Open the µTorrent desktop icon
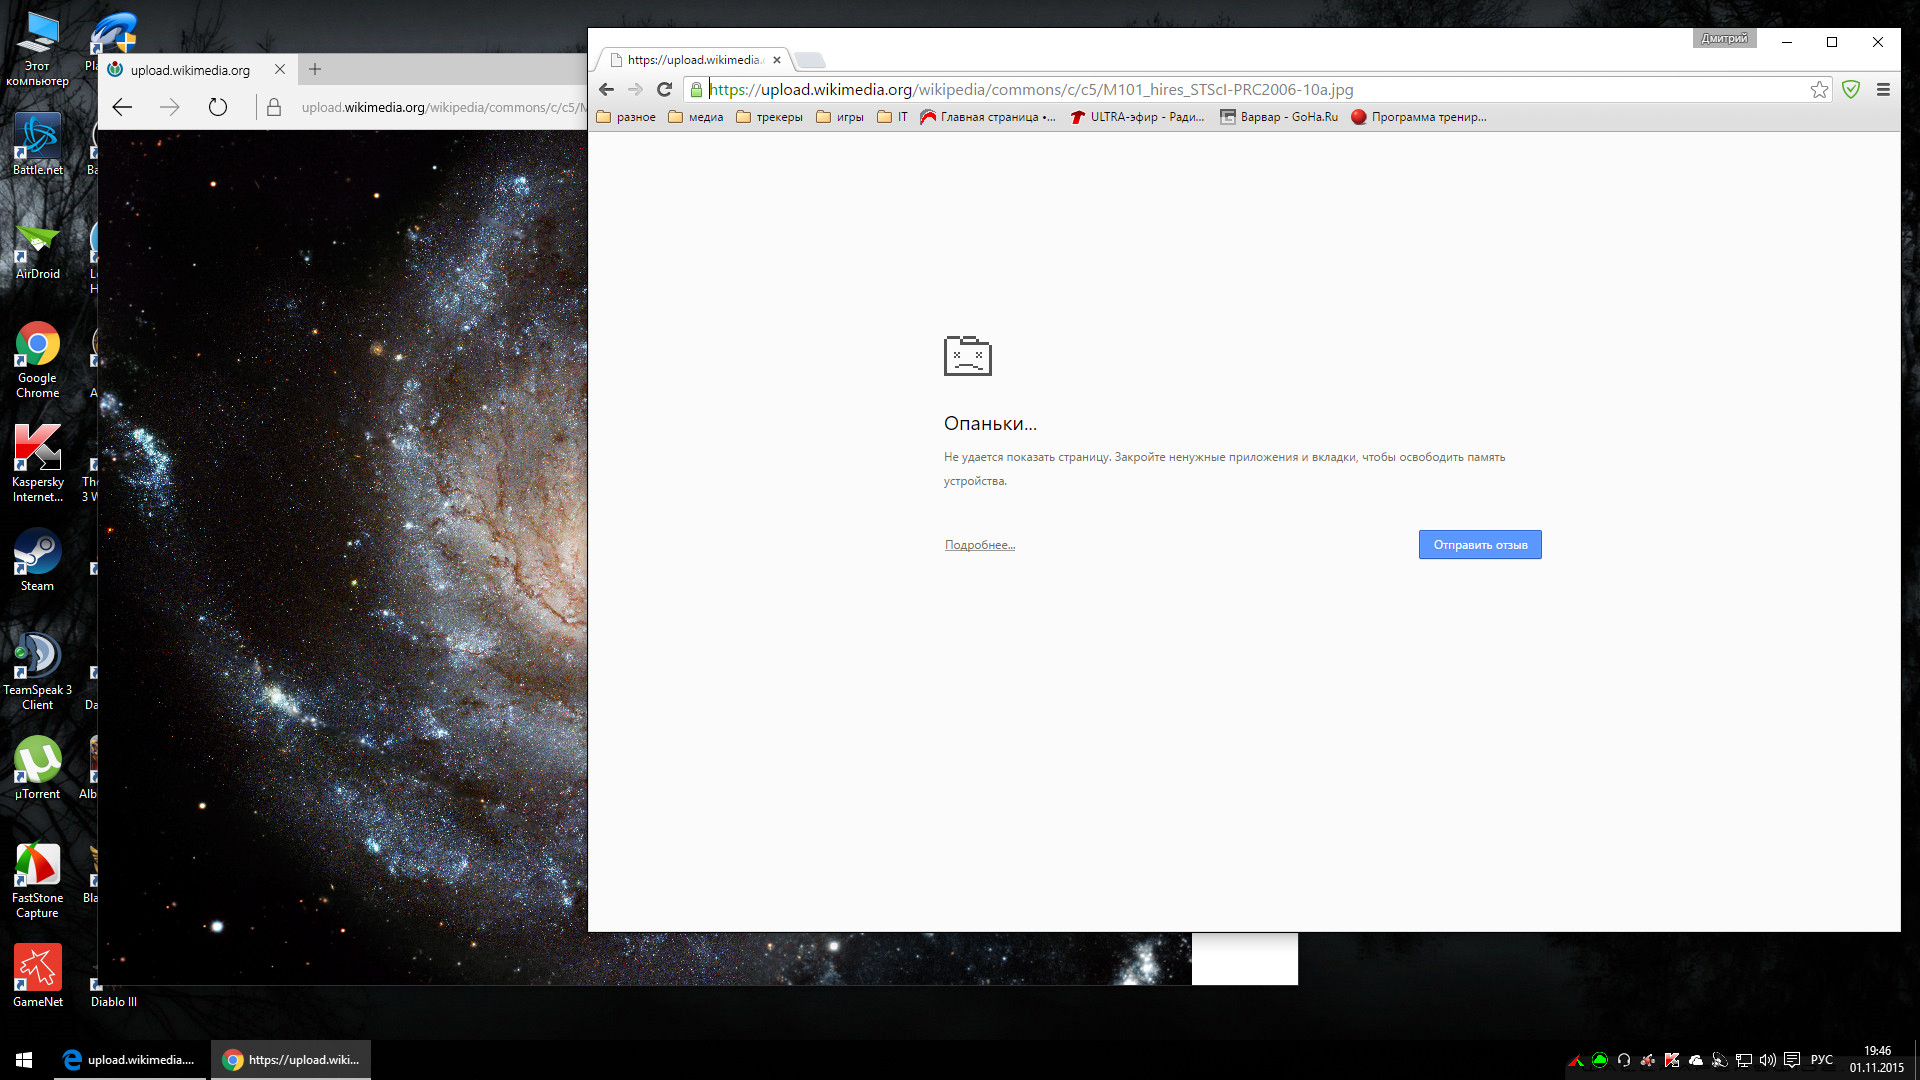This screenshot has width=1920, height=1080. point(37,768)
